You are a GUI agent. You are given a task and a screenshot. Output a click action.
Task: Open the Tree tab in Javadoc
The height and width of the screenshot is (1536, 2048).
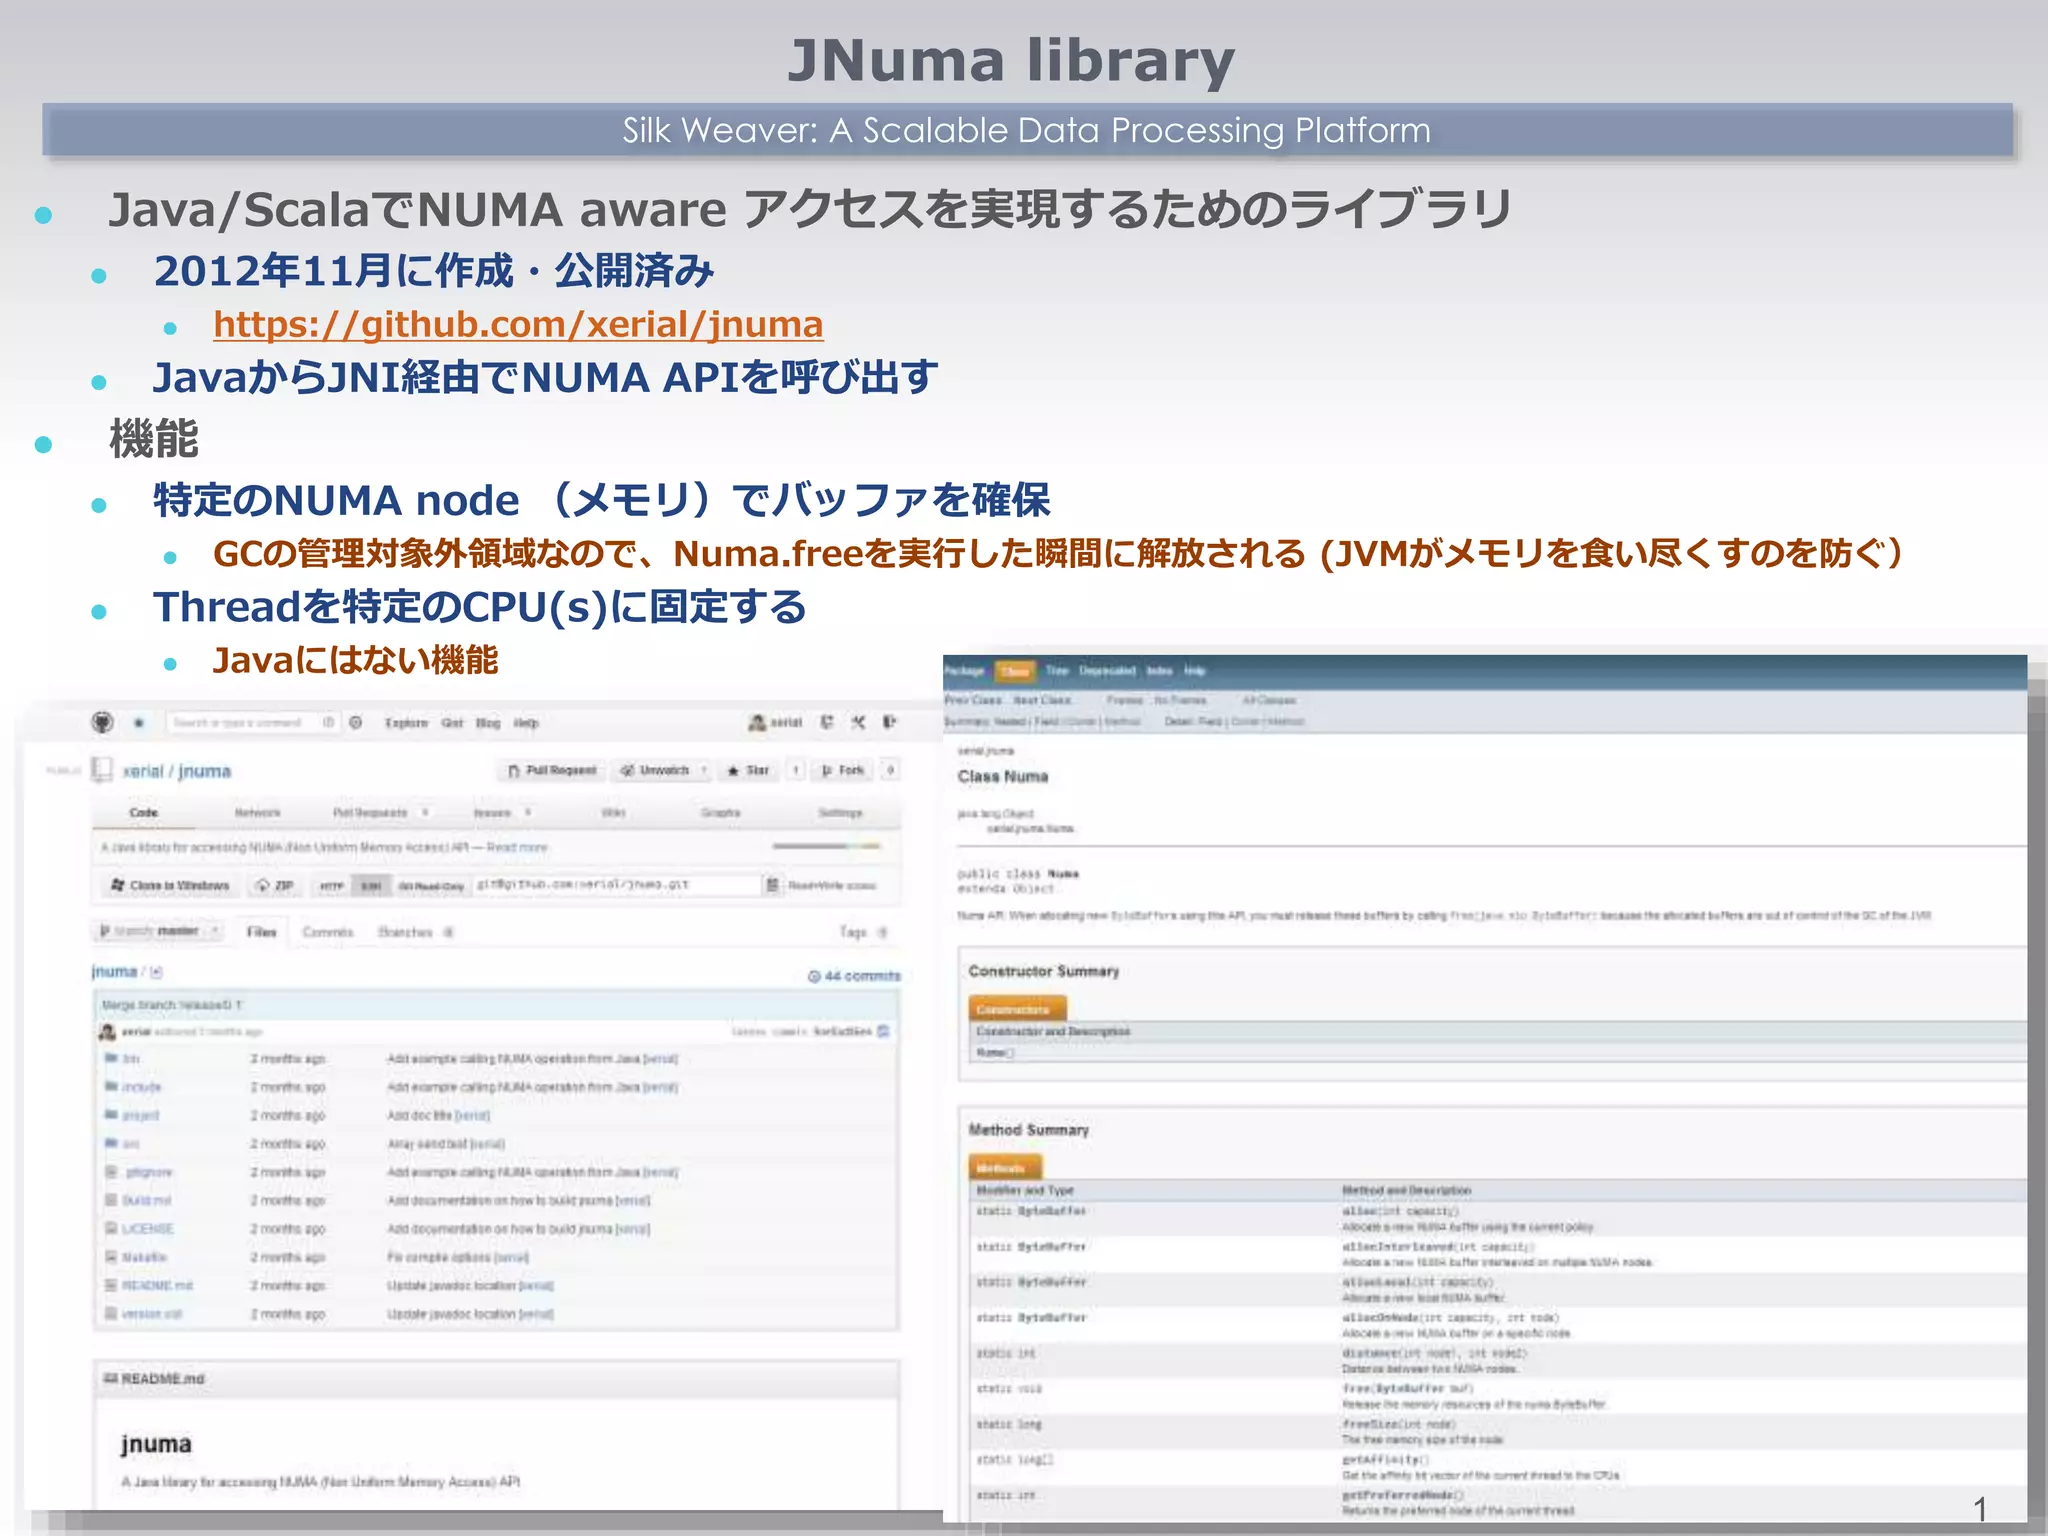click(1057, 671)
